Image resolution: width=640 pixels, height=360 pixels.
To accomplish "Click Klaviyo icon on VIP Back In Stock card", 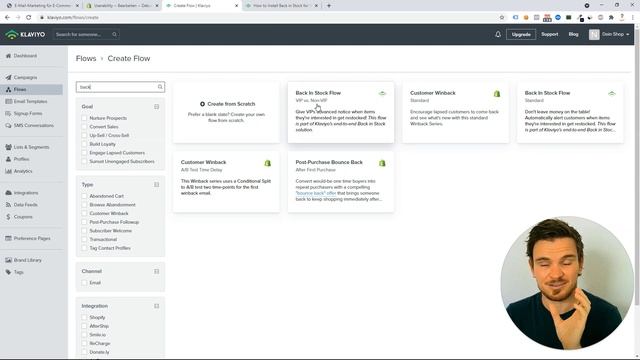I will 382,93.
